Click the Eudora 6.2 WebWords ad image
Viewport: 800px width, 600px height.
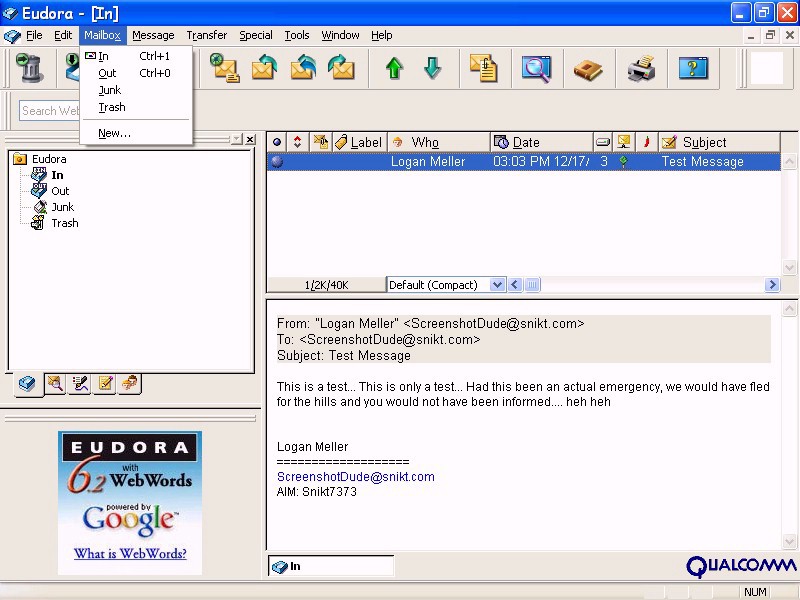pos(130,503)
